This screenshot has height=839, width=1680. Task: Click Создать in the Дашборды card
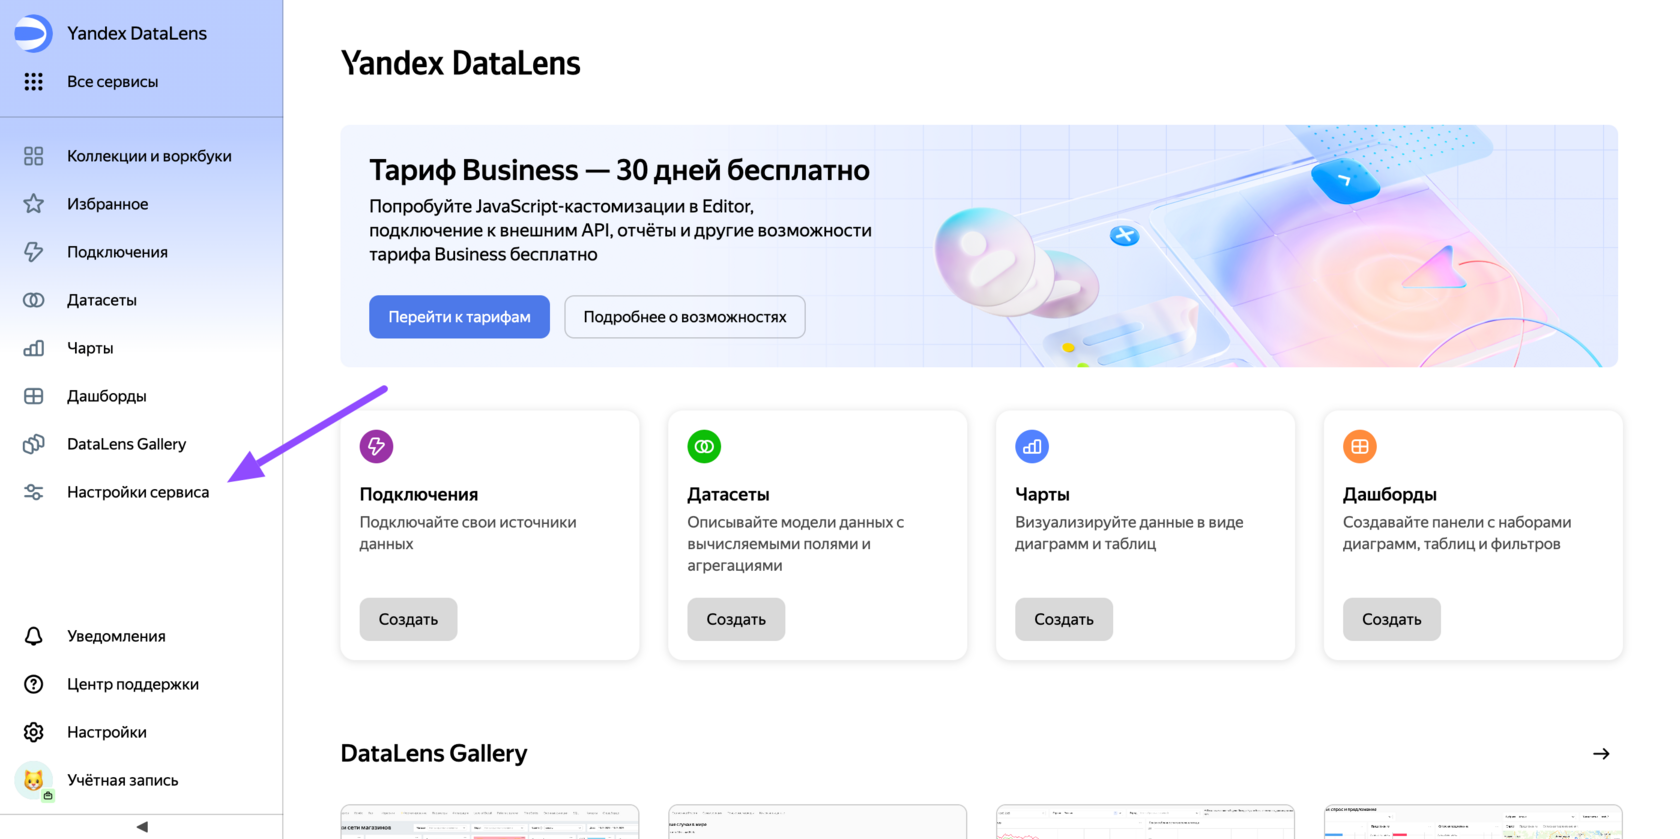[x=1392, y=619]
